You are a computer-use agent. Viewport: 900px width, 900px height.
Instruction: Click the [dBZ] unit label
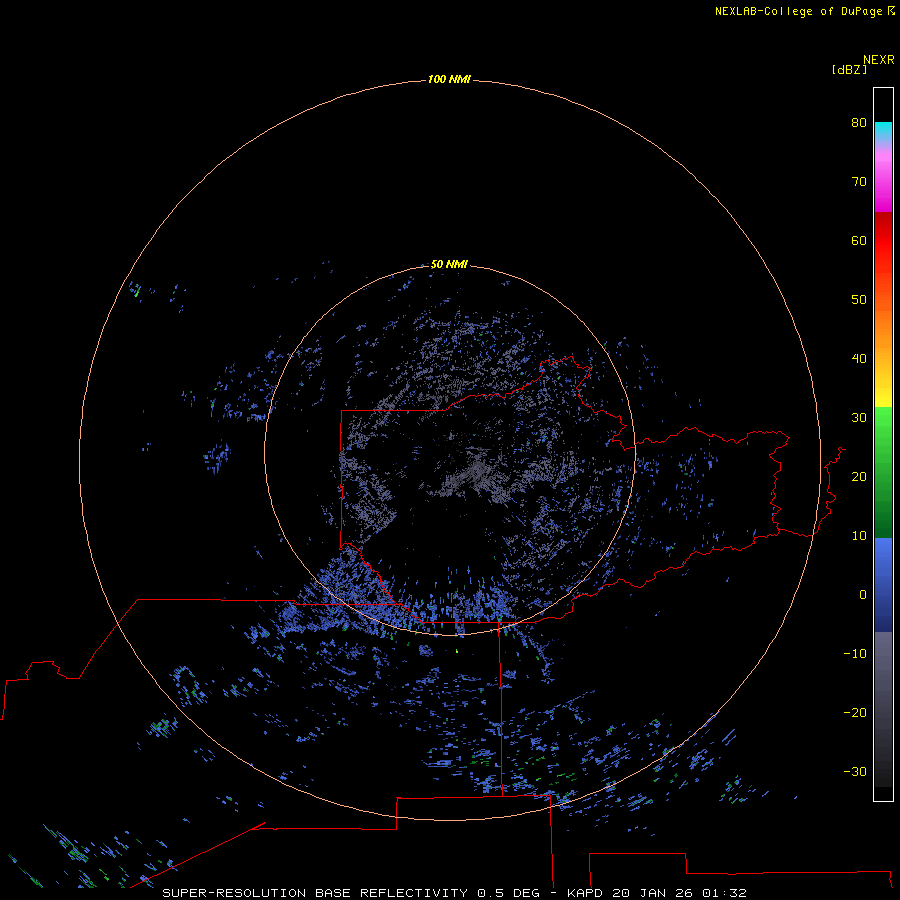coord(849,69)
